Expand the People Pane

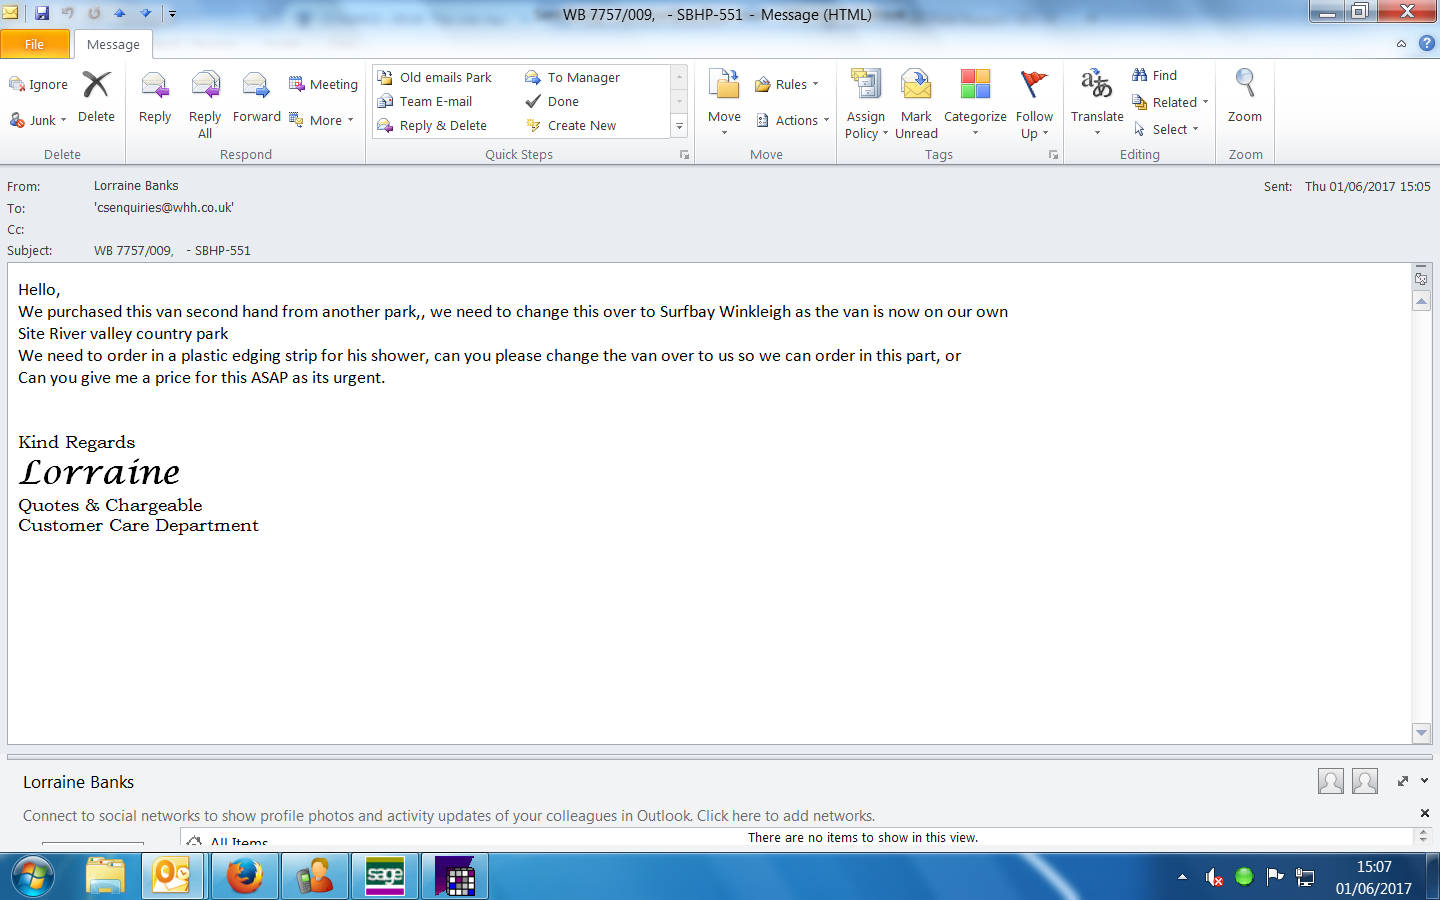point(1403,781)
